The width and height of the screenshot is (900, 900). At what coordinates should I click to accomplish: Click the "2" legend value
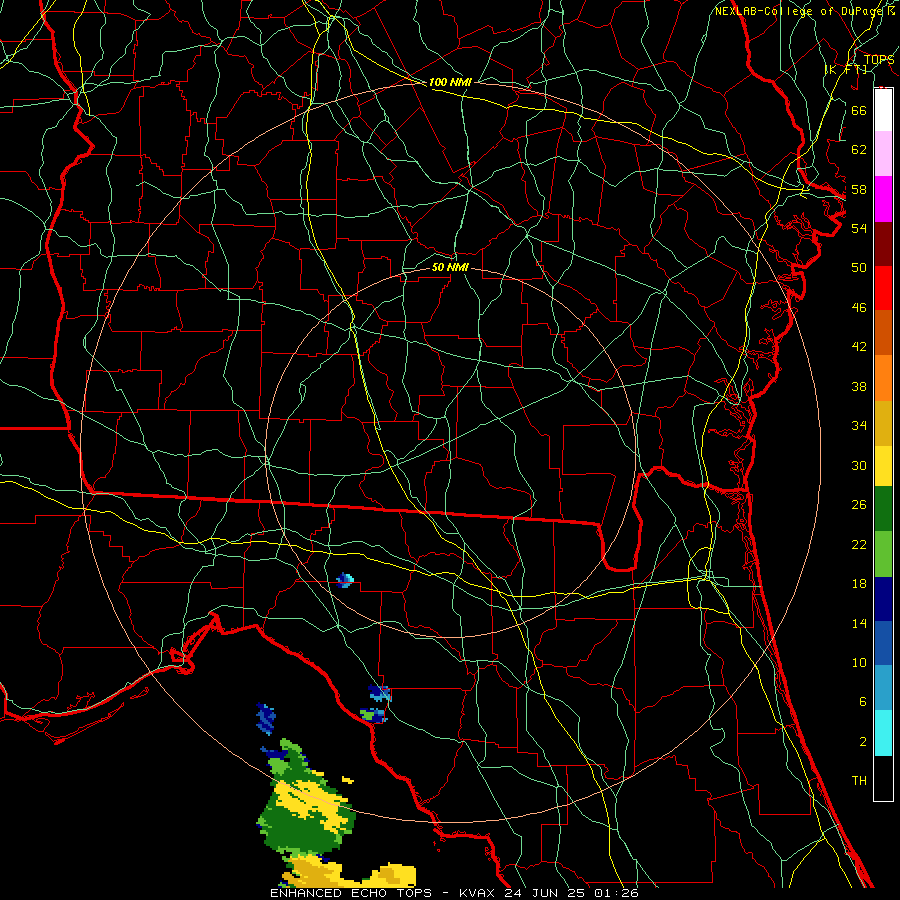[x=862, y=742]
